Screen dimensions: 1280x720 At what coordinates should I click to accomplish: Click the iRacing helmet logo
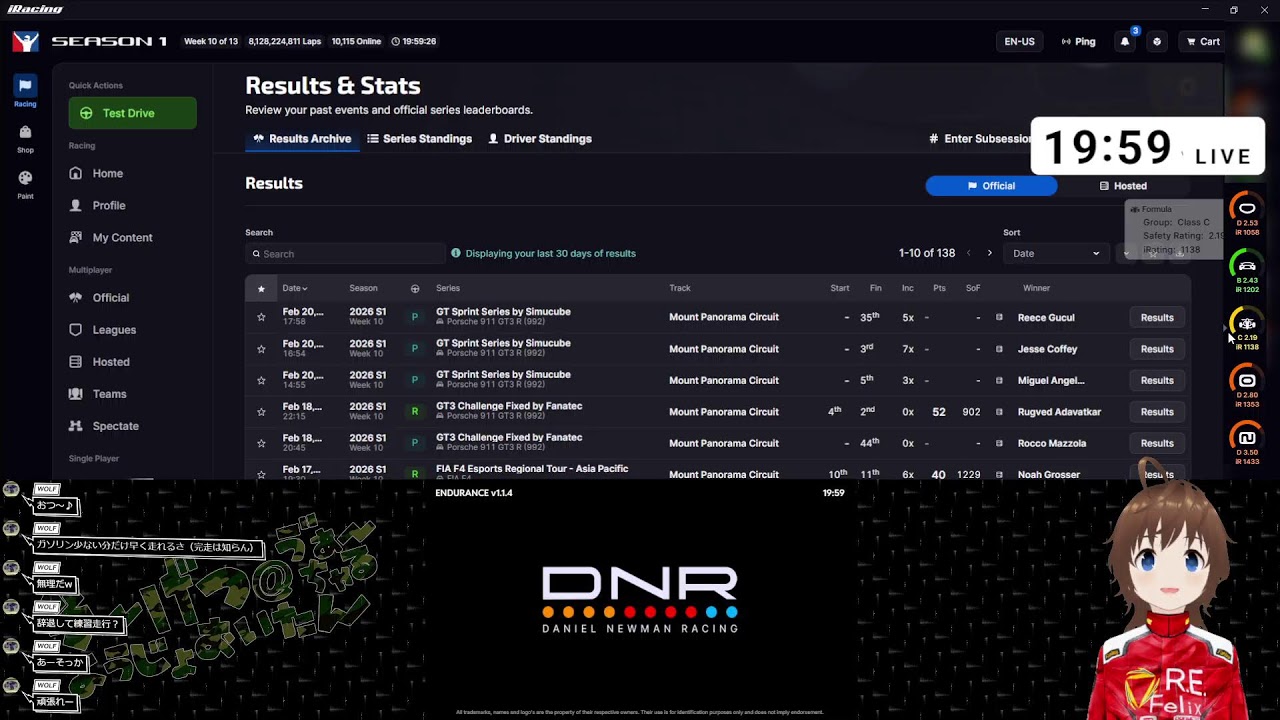pyautogui.click(x=26, y=41)
